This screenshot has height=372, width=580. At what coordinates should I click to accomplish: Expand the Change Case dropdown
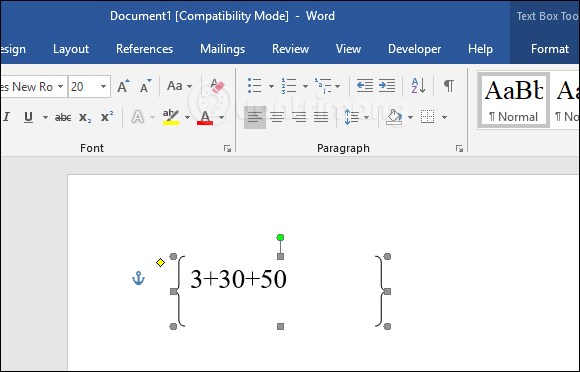point(189,87)
